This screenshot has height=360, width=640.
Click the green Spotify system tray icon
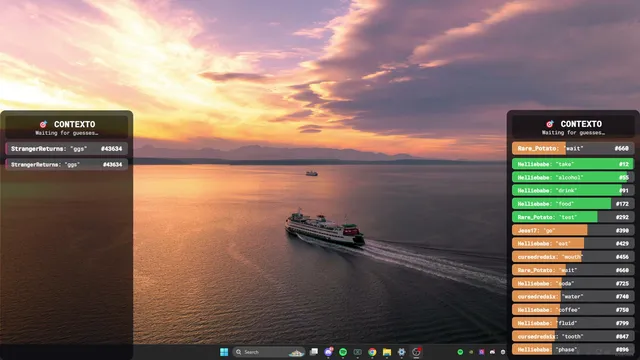(460, 352)
